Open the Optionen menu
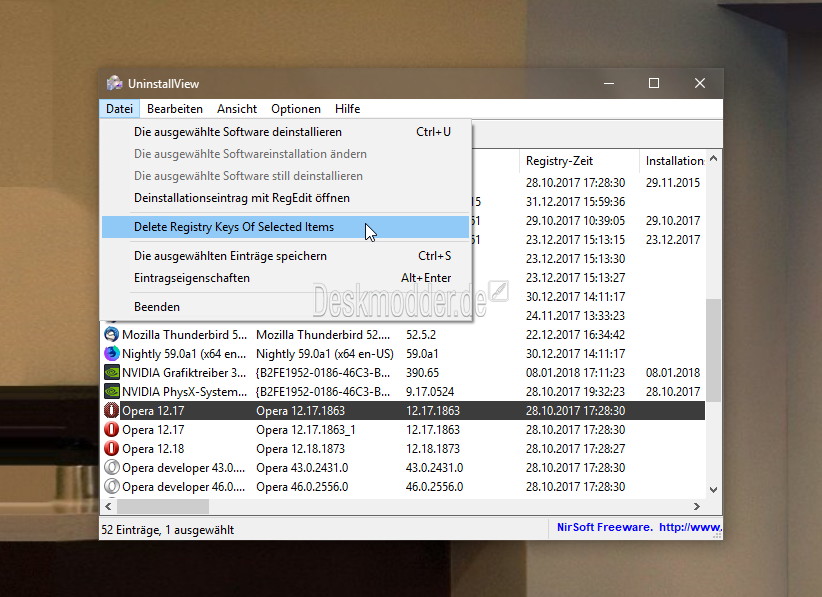 pos(296,109)
